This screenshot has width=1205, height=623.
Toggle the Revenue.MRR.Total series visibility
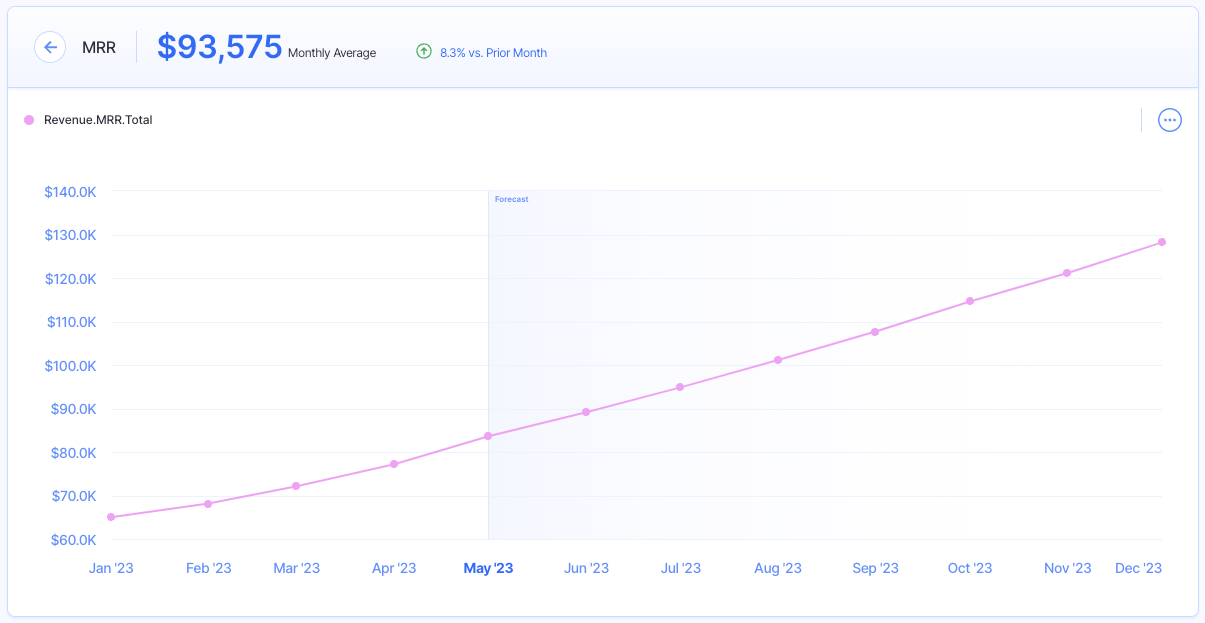pyautogui.click(x=97, y=119)
